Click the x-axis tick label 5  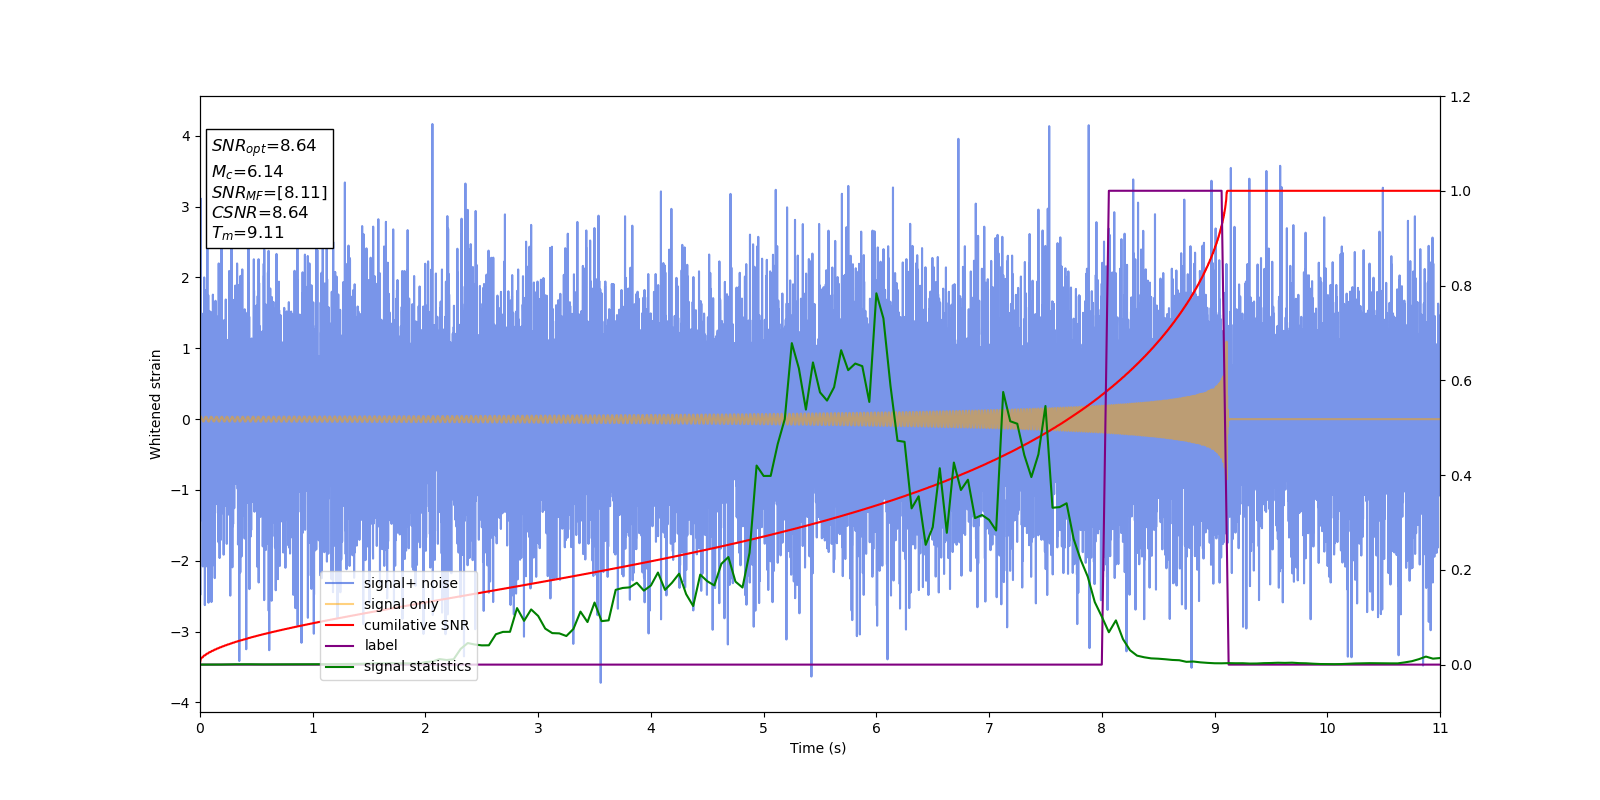click(764, 728)
